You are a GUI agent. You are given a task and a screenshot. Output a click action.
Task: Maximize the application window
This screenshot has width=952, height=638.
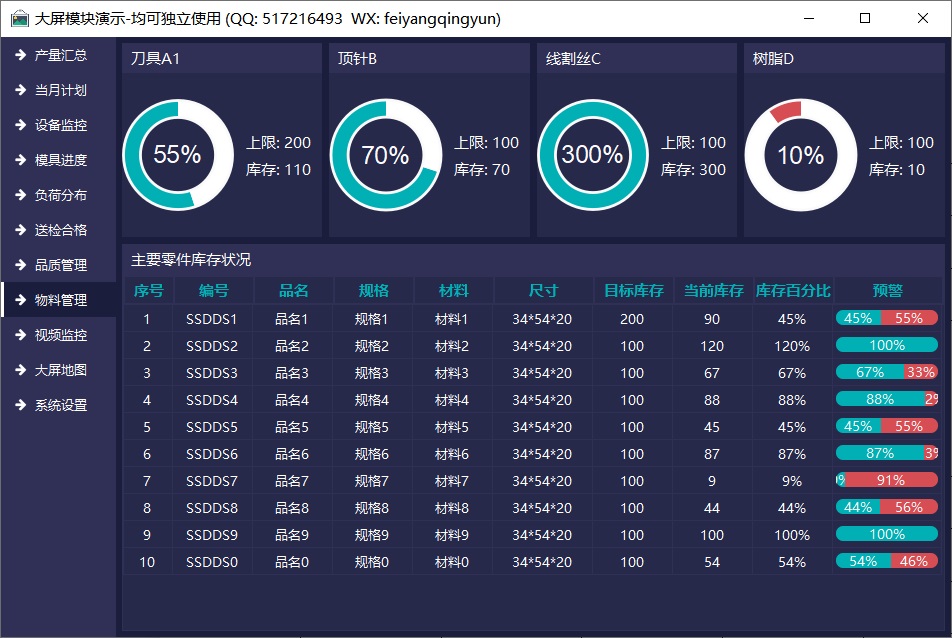865,18
